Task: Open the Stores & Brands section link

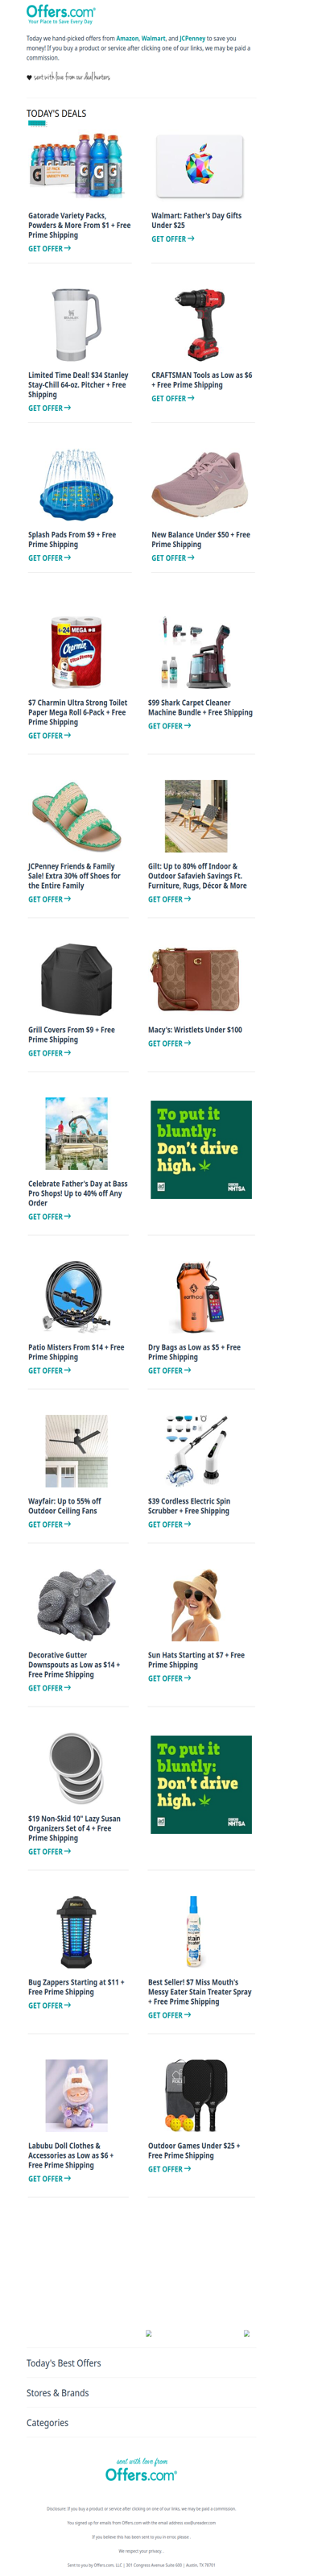Action: 57,2393
